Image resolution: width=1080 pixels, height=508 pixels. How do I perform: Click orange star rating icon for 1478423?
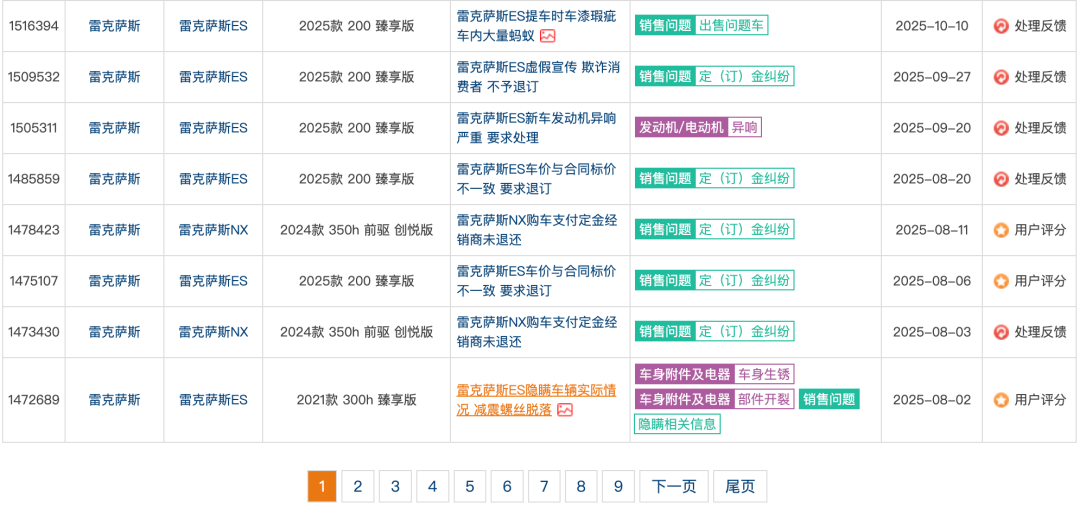coord(1001,230)
